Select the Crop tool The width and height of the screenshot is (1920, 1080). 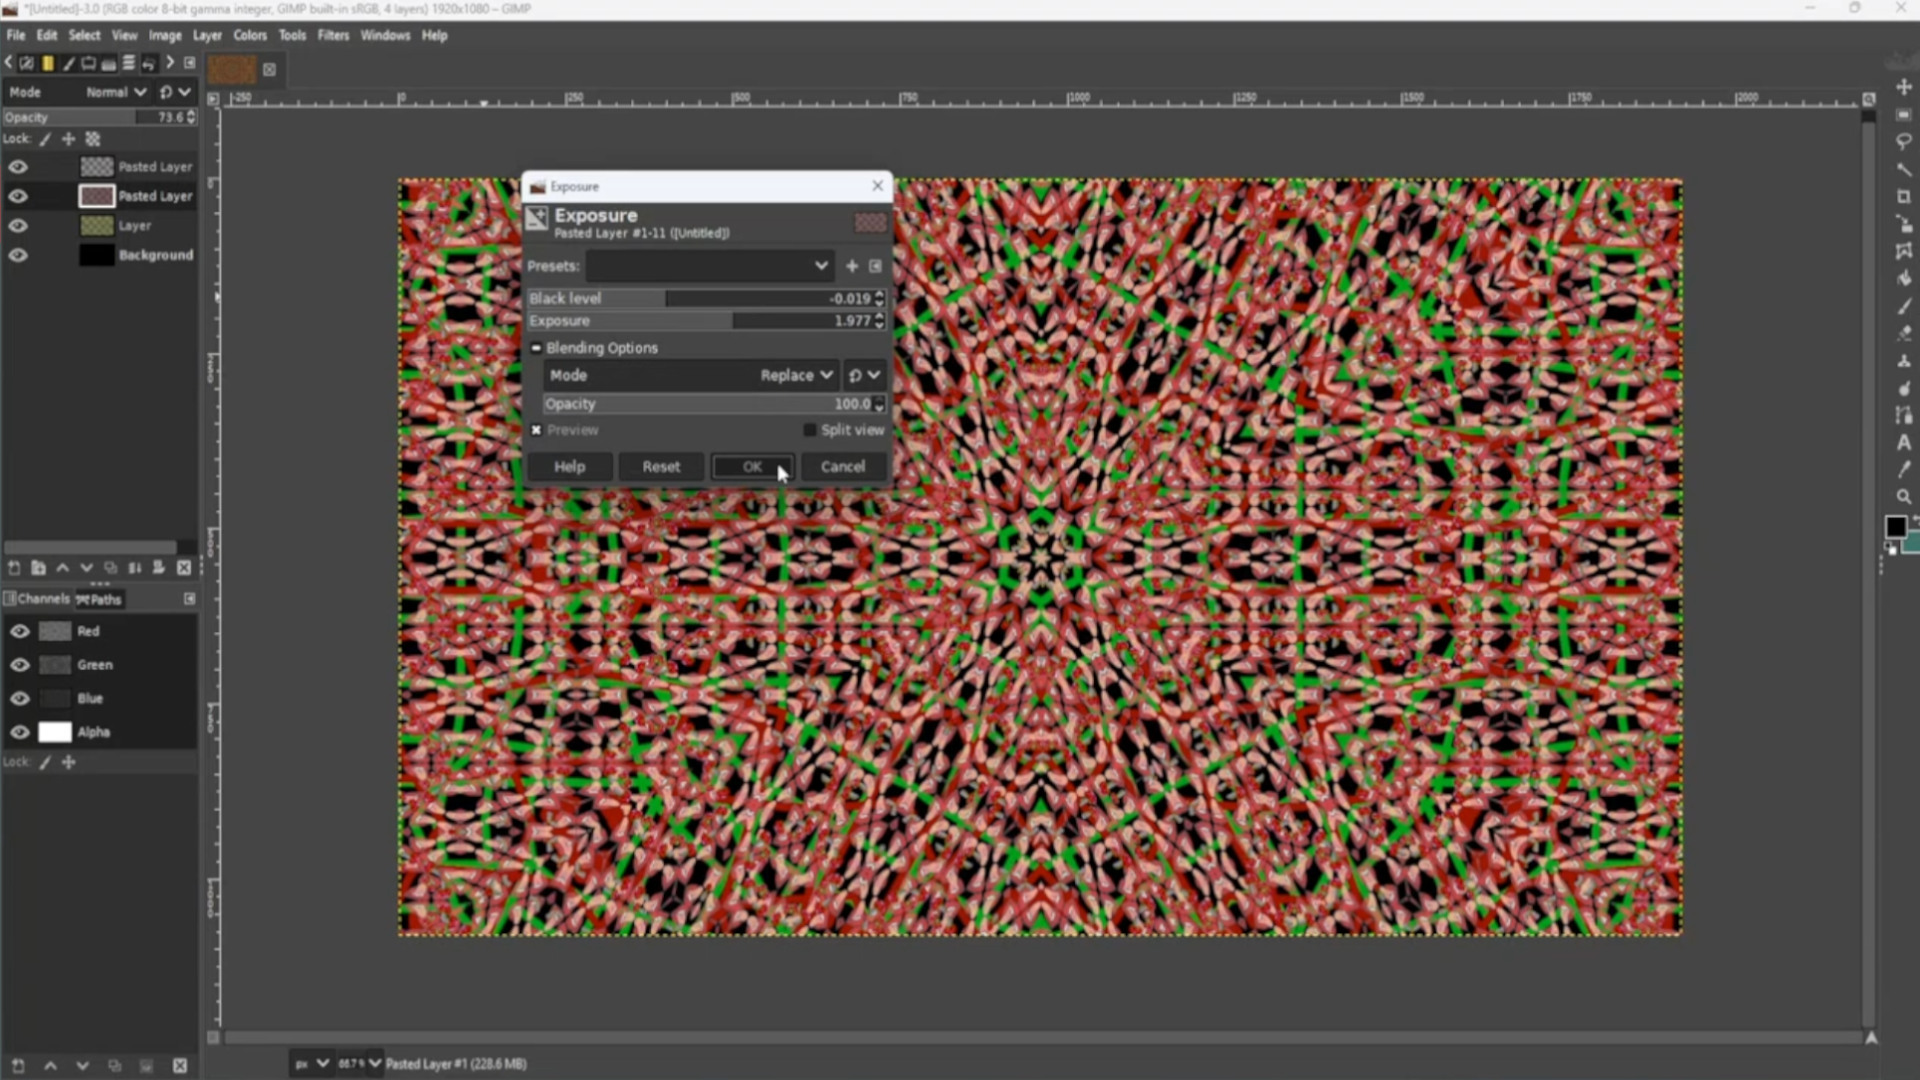[x=1903, y=197]
